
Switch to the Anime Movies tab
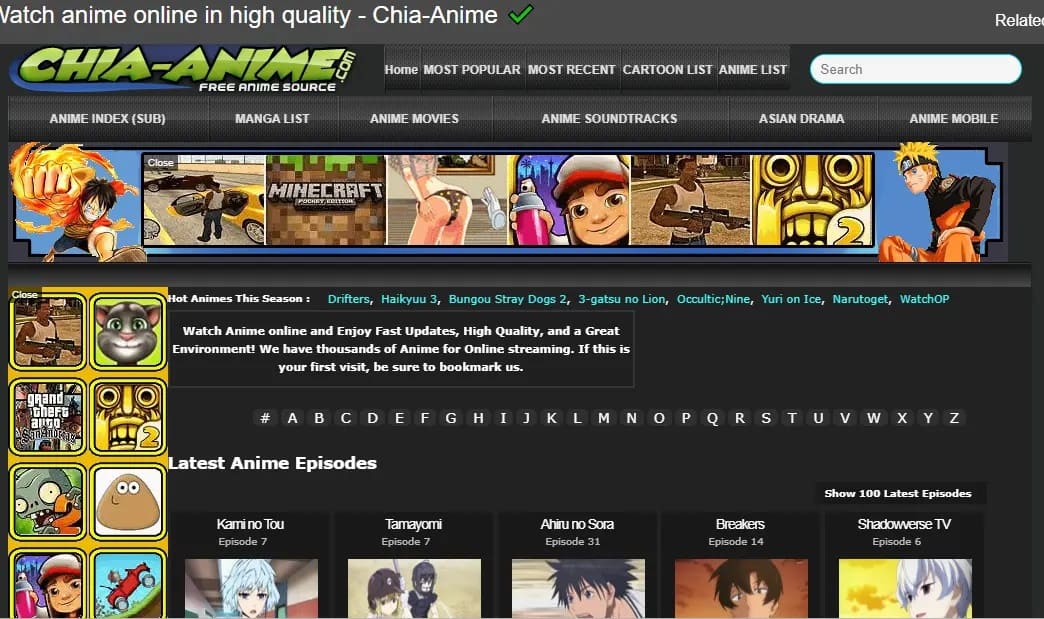[x=414, y=118]
